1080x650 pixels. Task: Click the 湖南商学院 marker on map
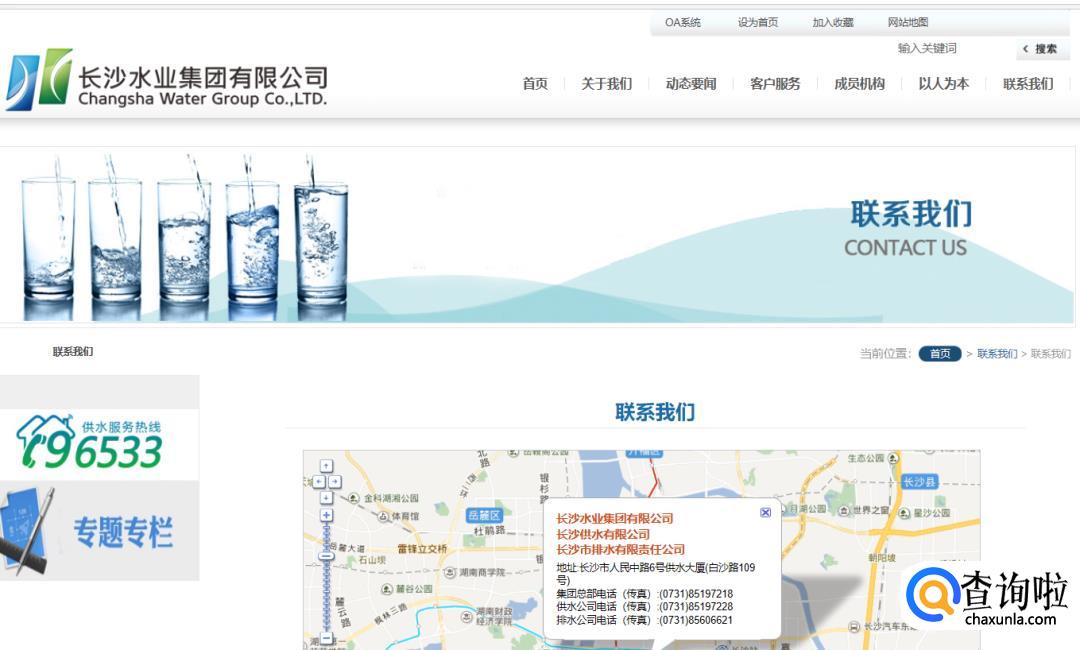tap(475, 572)
